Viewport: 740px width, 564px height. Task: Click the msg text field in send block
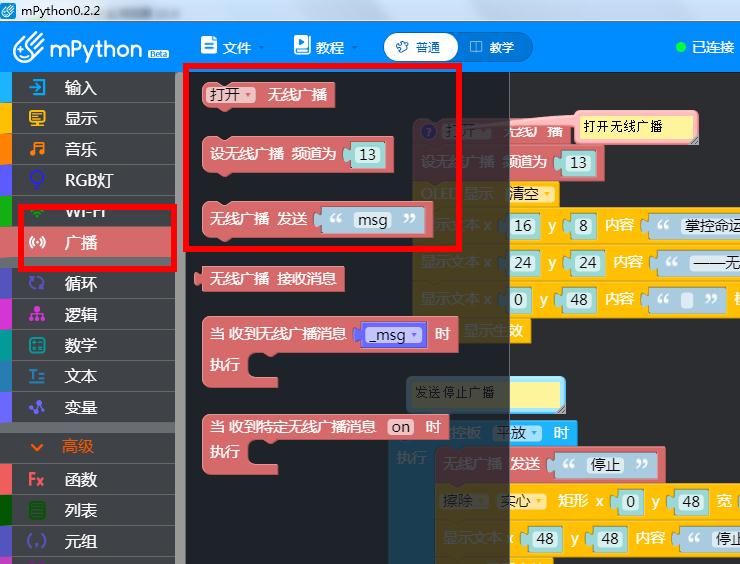tap(372, 220)
